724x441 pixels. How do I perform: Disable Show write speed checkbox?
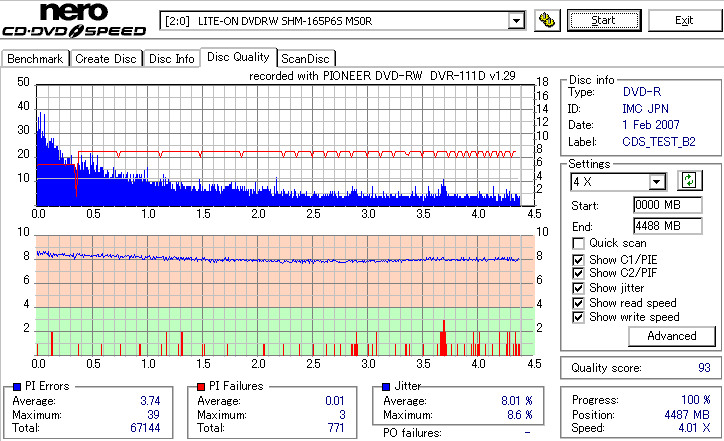578,317
